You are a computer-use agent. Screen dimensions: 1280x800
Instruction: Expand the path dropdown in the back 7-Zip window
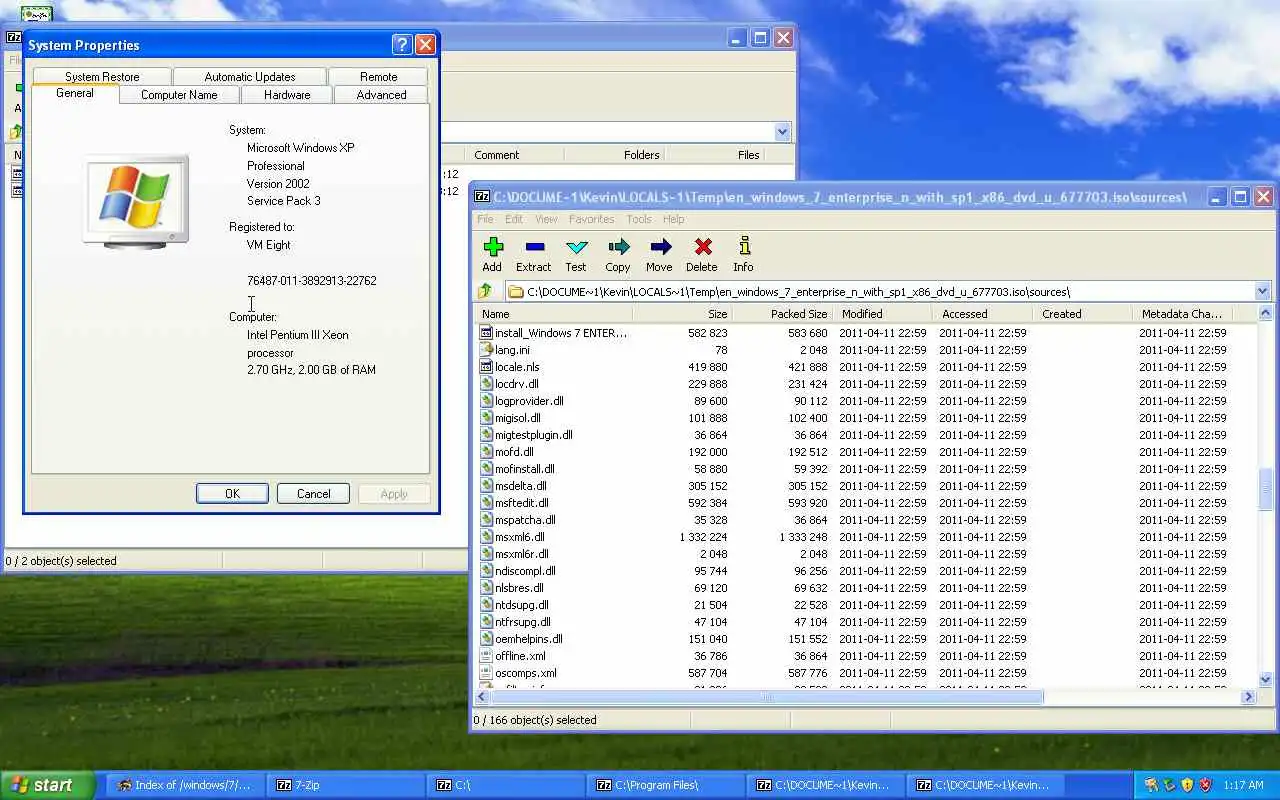tap(782, 132)
